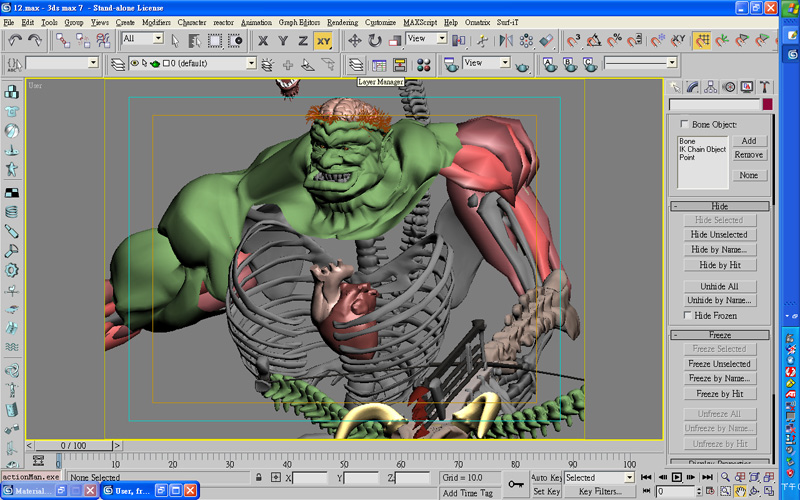Image resolution: width=800 pixels, height=500 pixels.
Task: Click the Mirror tool icon
Action: pyautogui.click(x=506, y=40)
